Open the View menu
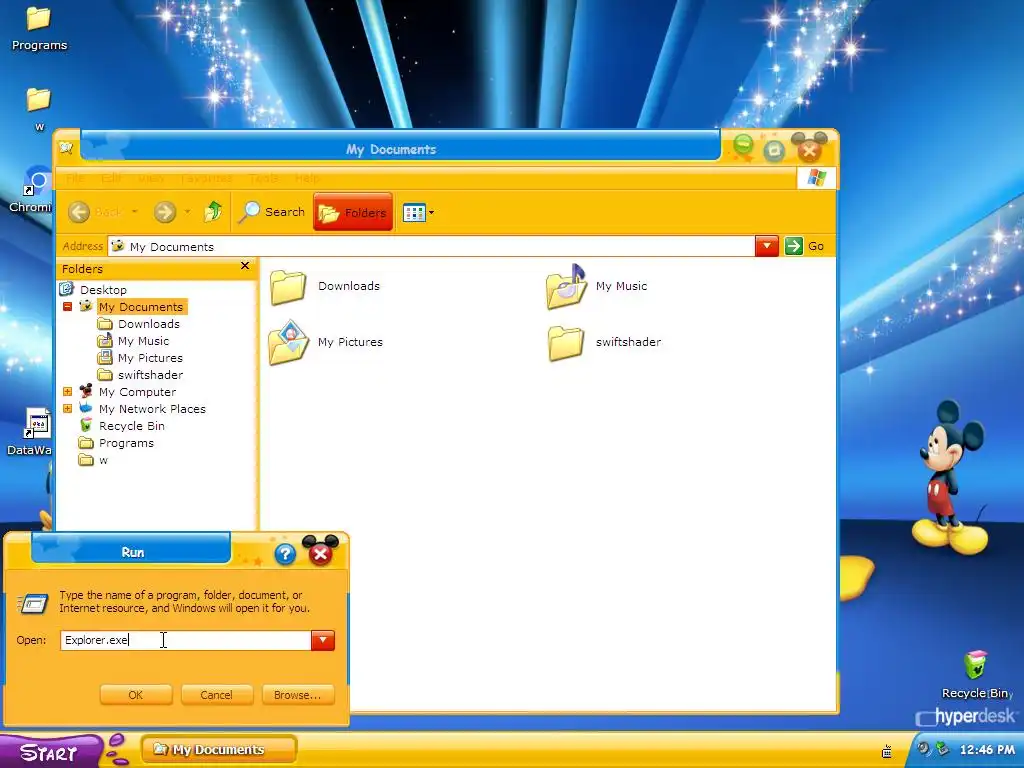Screen dimensions: 1024x768 [151, 178]
